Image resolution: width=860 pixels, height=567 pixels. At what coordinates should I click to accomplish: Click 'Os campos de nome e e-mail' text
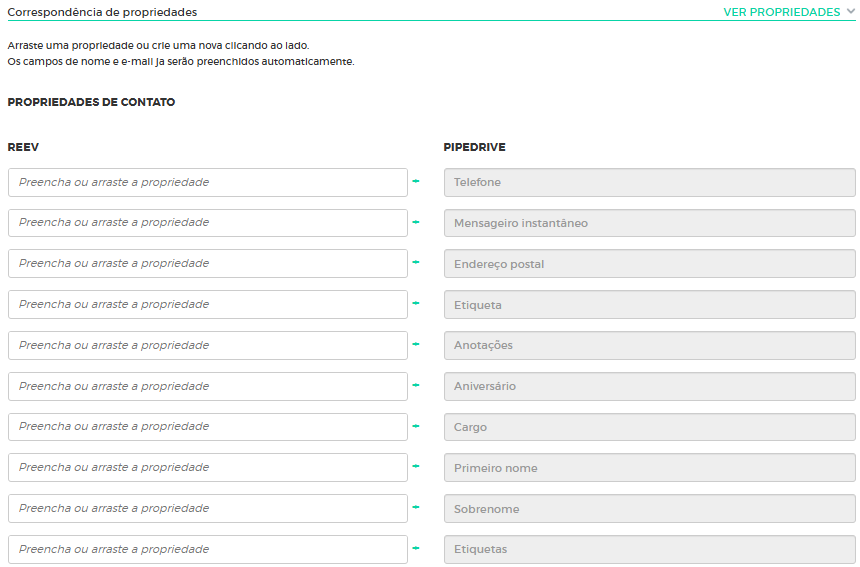pos(181,61)
